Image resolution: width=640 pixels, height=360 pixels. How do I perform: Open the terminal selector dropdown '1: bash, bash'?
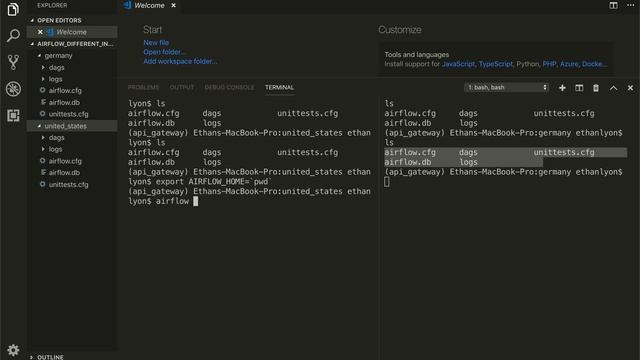tap(506, 87)
